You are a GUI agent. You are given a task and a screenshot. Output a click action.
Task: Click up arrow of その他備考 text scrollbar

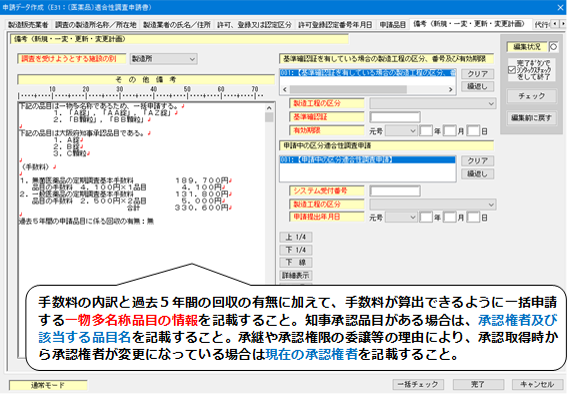tap(269, 108)
